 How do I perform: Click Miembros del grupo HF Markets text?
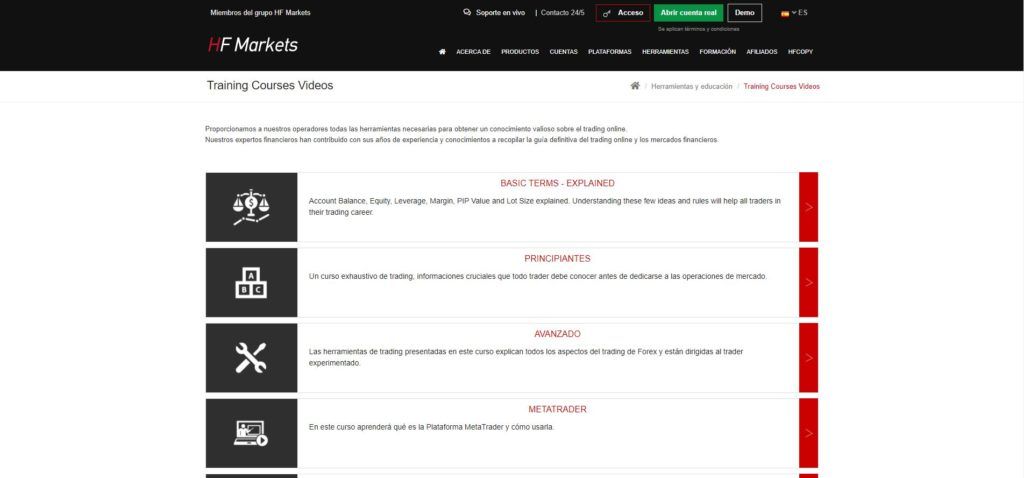tap(261, 12)
